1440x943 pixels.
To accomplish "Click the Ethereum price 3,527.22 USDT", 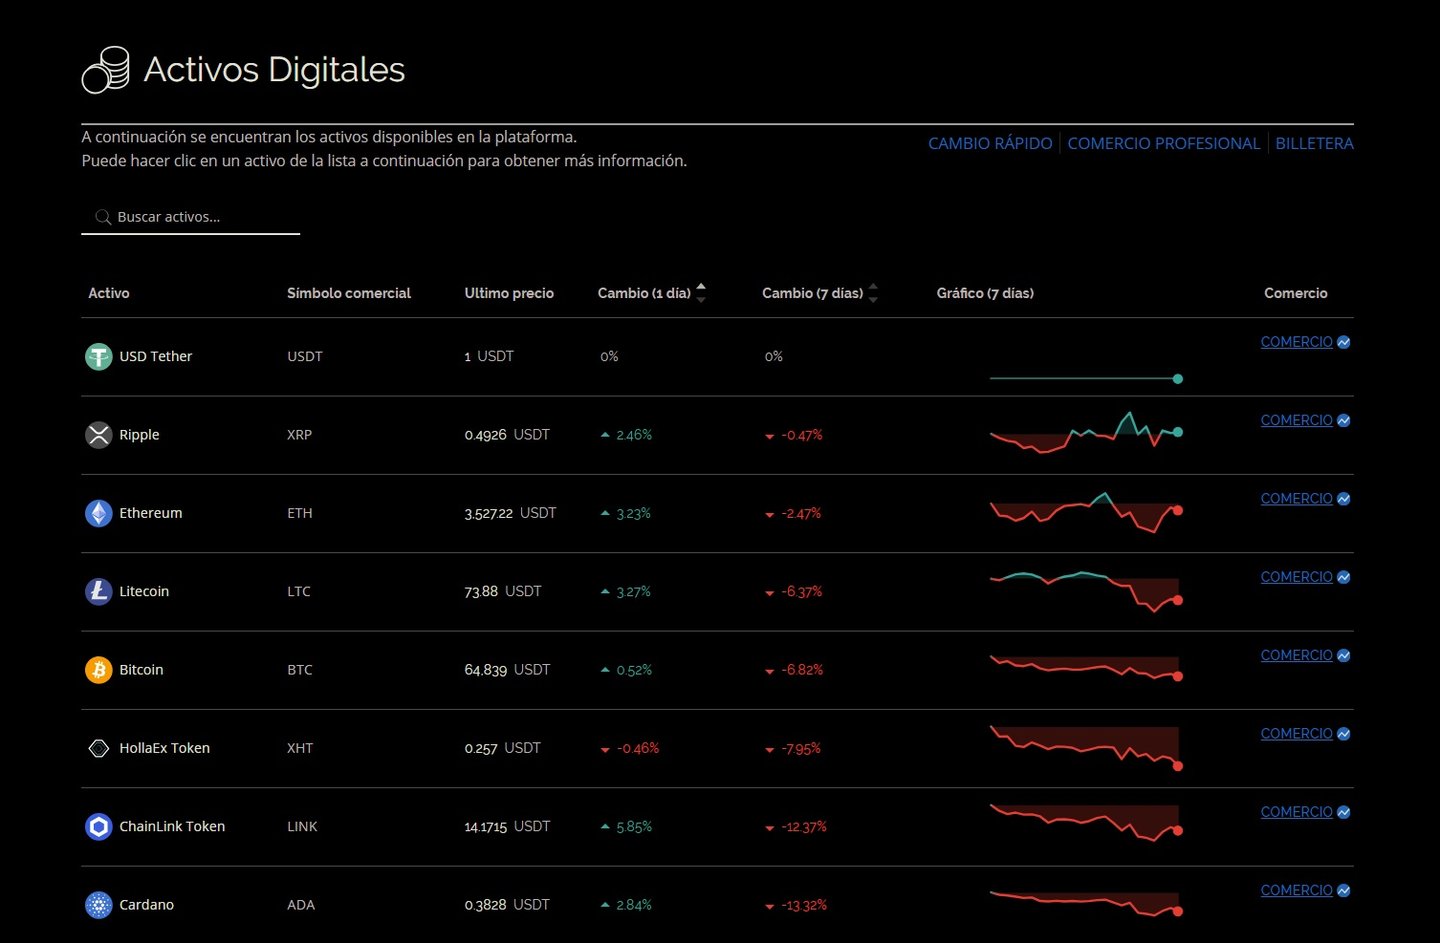I will click(x=510, y=513).
